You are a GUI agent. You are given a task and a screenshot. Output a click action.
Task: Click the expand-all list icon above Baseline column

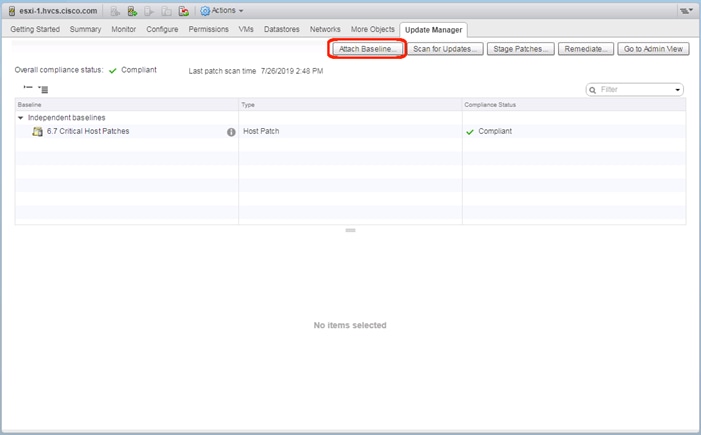[43, 89]
